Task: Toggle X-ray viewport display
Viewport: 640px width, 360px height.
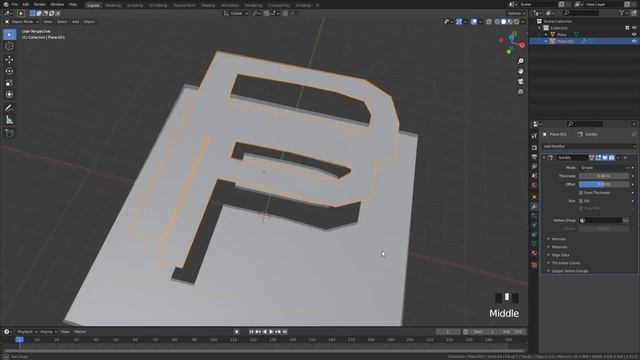Action: (x=489, y=22)
